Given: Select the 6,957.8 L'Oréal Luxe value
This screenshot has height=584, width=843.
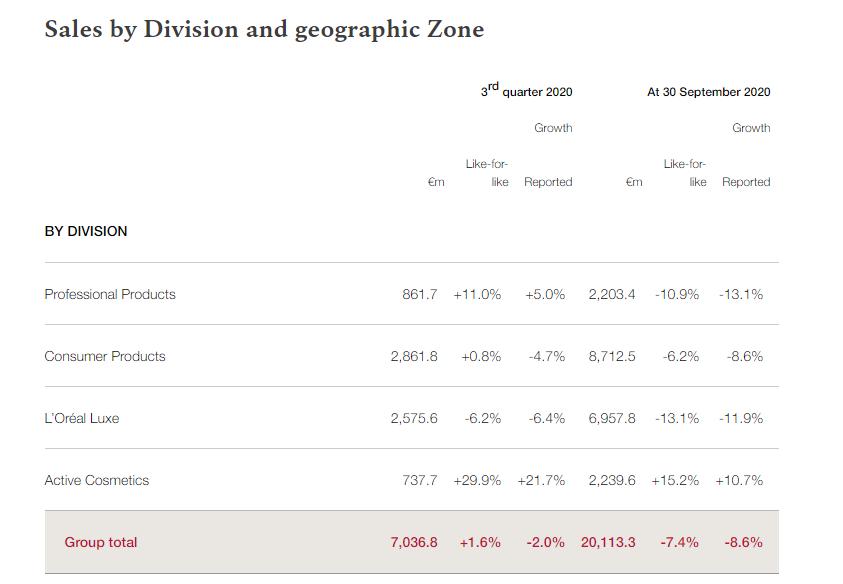Looking at the screenshot, I should [x=612, y=418].
